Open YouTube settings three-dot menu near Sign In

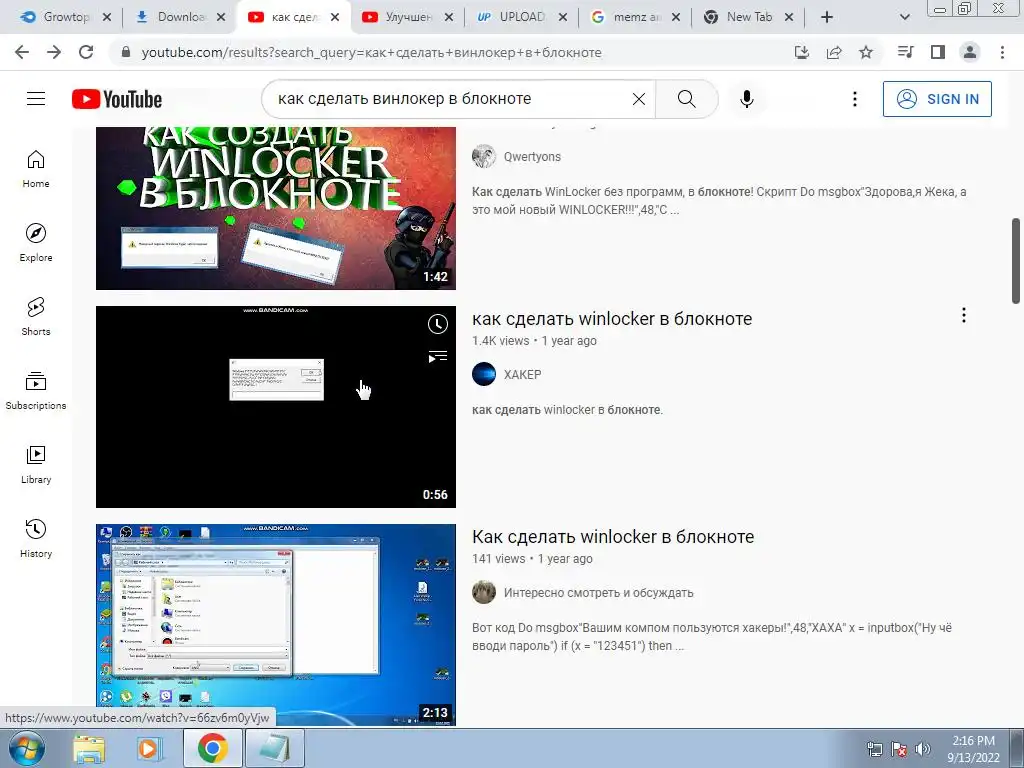[x=854, y=99]
